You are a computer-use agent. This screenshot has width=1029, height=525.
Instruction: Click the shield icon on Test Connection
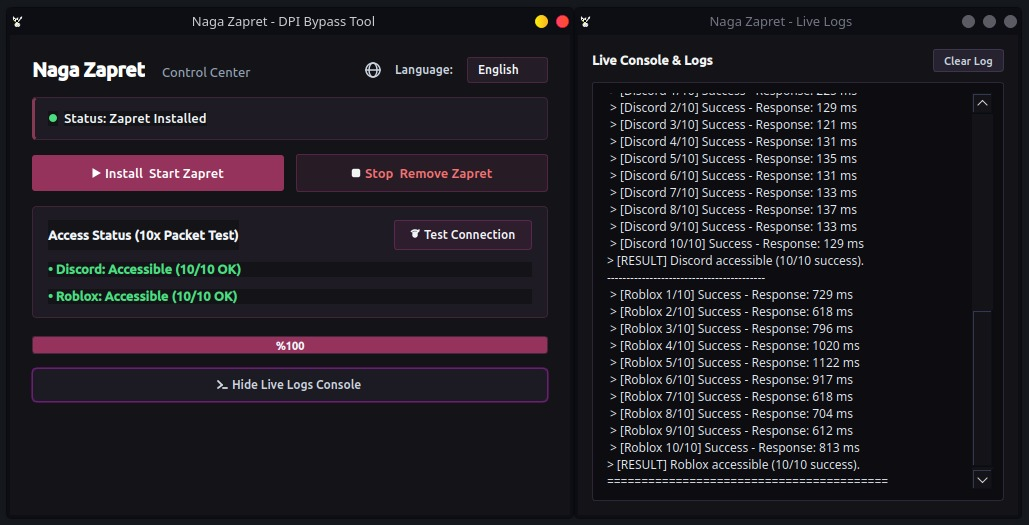tap(415, 234)
